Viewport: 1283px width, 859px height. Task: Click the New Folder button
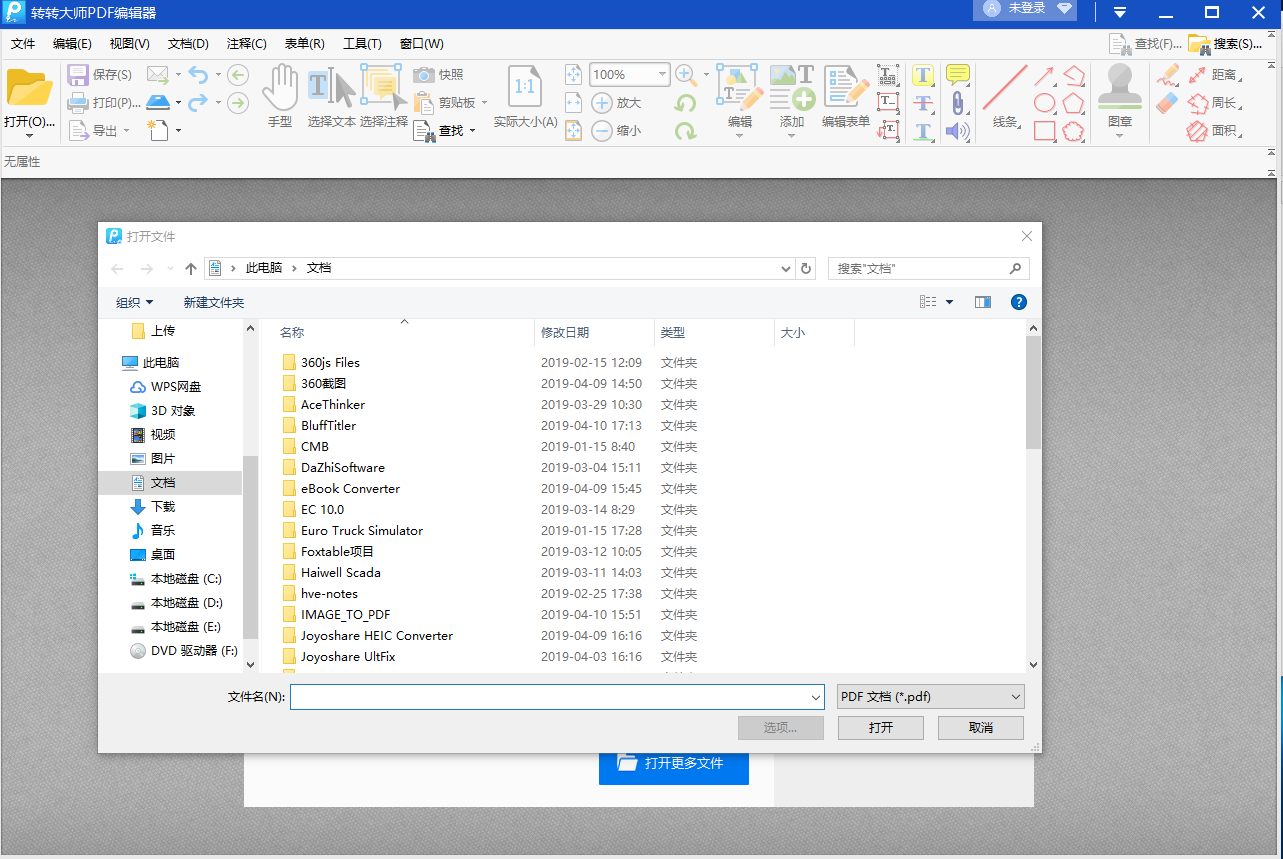click(x=214, y=302)
